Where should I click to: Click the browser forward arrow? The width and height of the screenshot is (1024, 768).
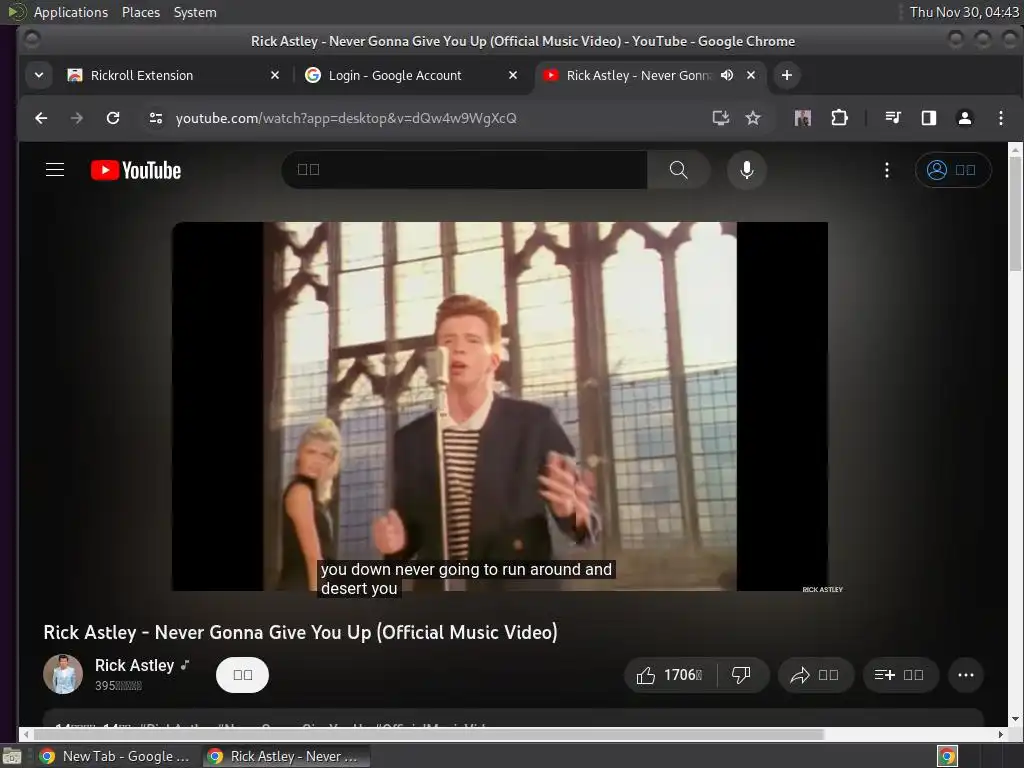click(x=76, y=118)
